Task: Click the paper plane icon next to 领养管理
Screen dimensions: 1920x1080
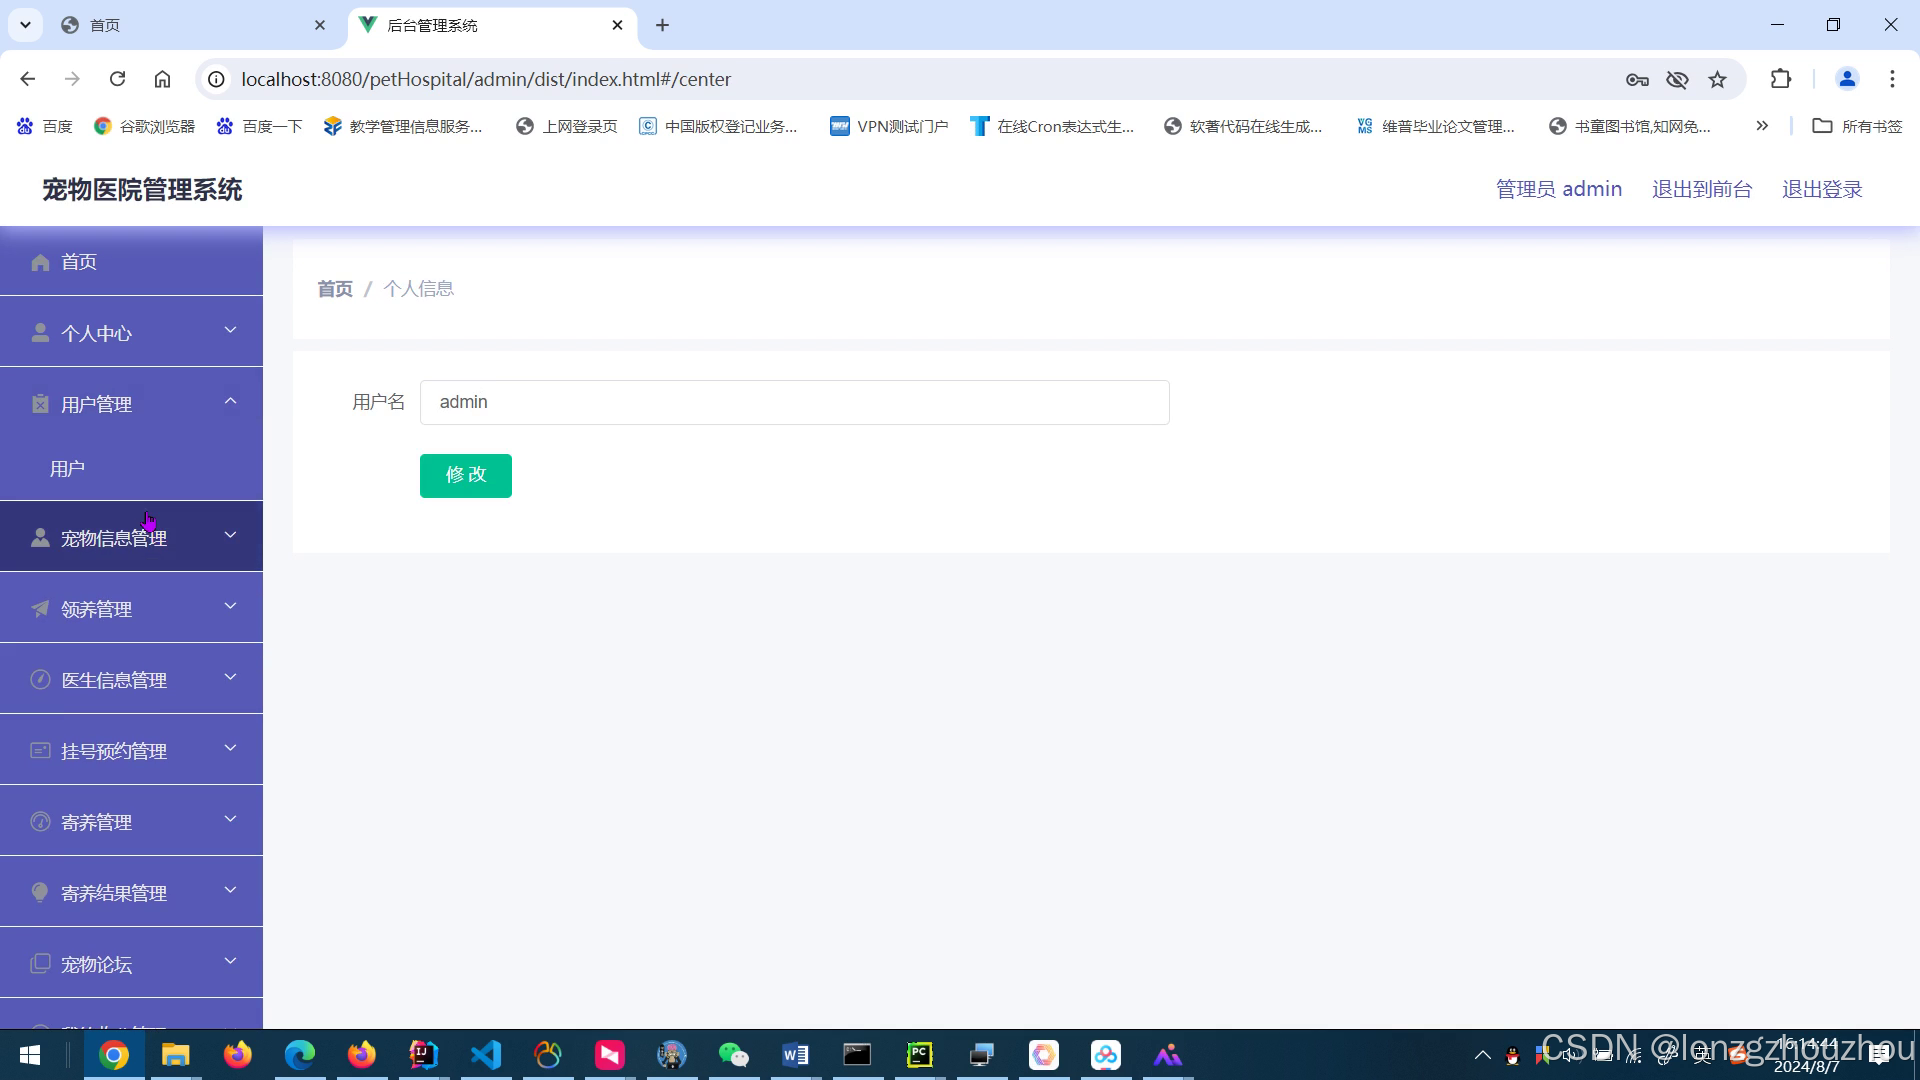Action: [x=40, y=609]
